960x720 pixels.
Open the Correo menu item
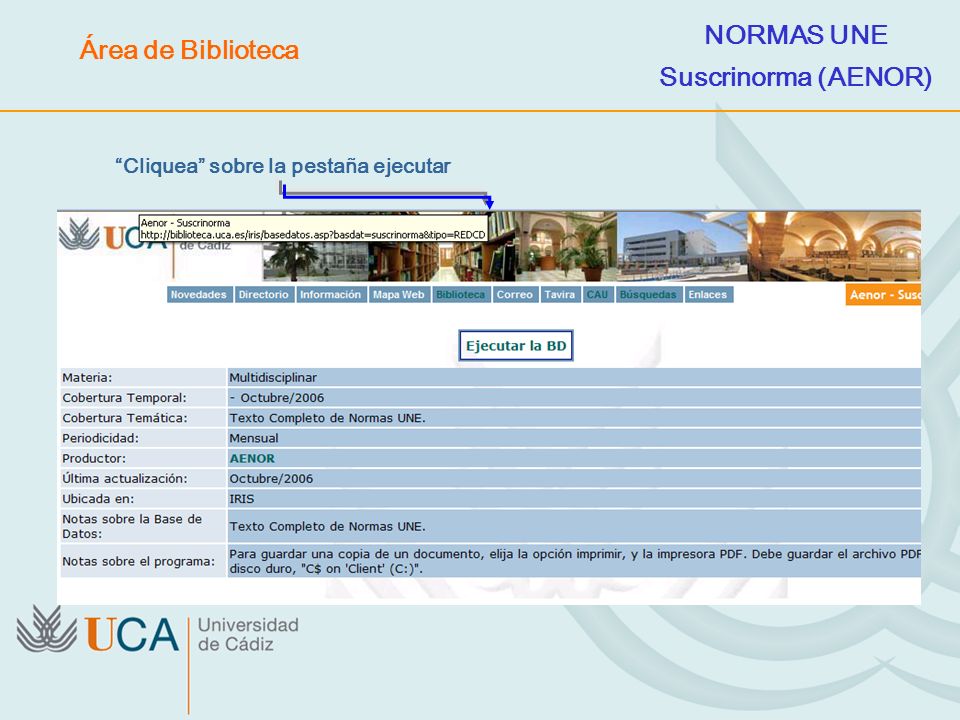pyautogui.click(x=515, y=294)
